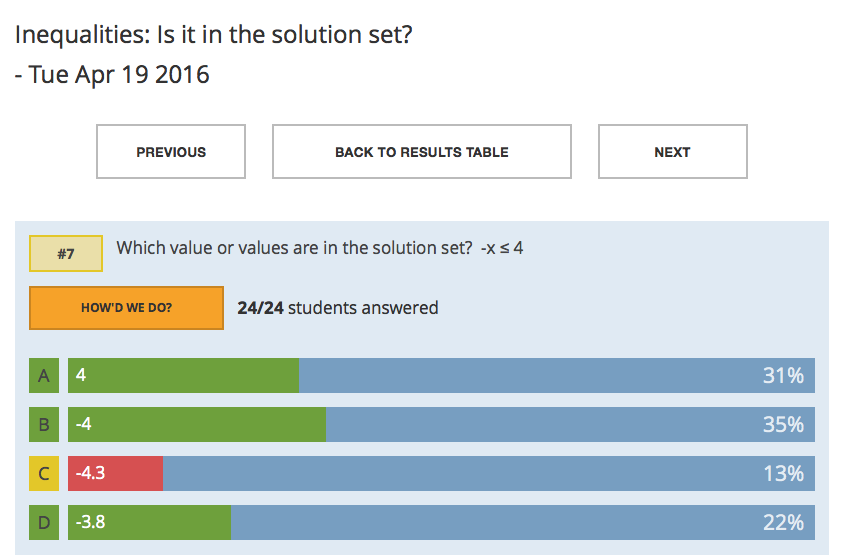This screenshot has width=845, height=555.
Task: Click the 22% result value
Action: pos(783,523)
